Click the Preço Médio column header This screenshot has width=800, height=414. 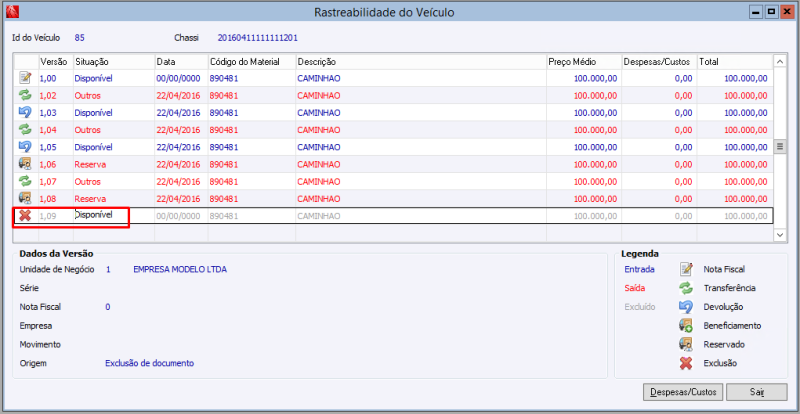point(584,61)
